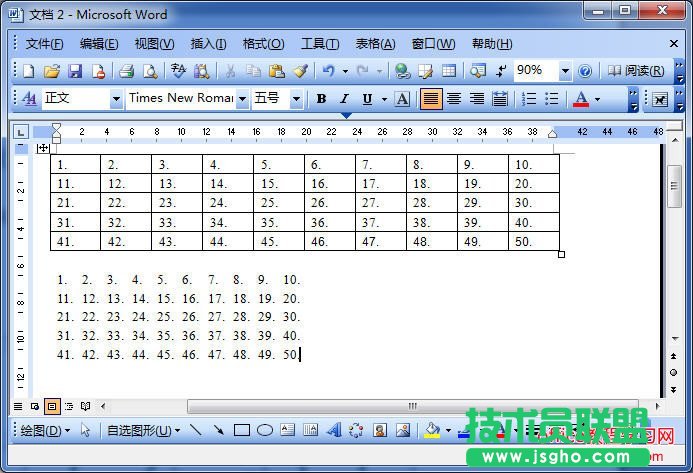Open the Undo history dropdown arrow
The image size is (693, 473).
tap(345, 71)
